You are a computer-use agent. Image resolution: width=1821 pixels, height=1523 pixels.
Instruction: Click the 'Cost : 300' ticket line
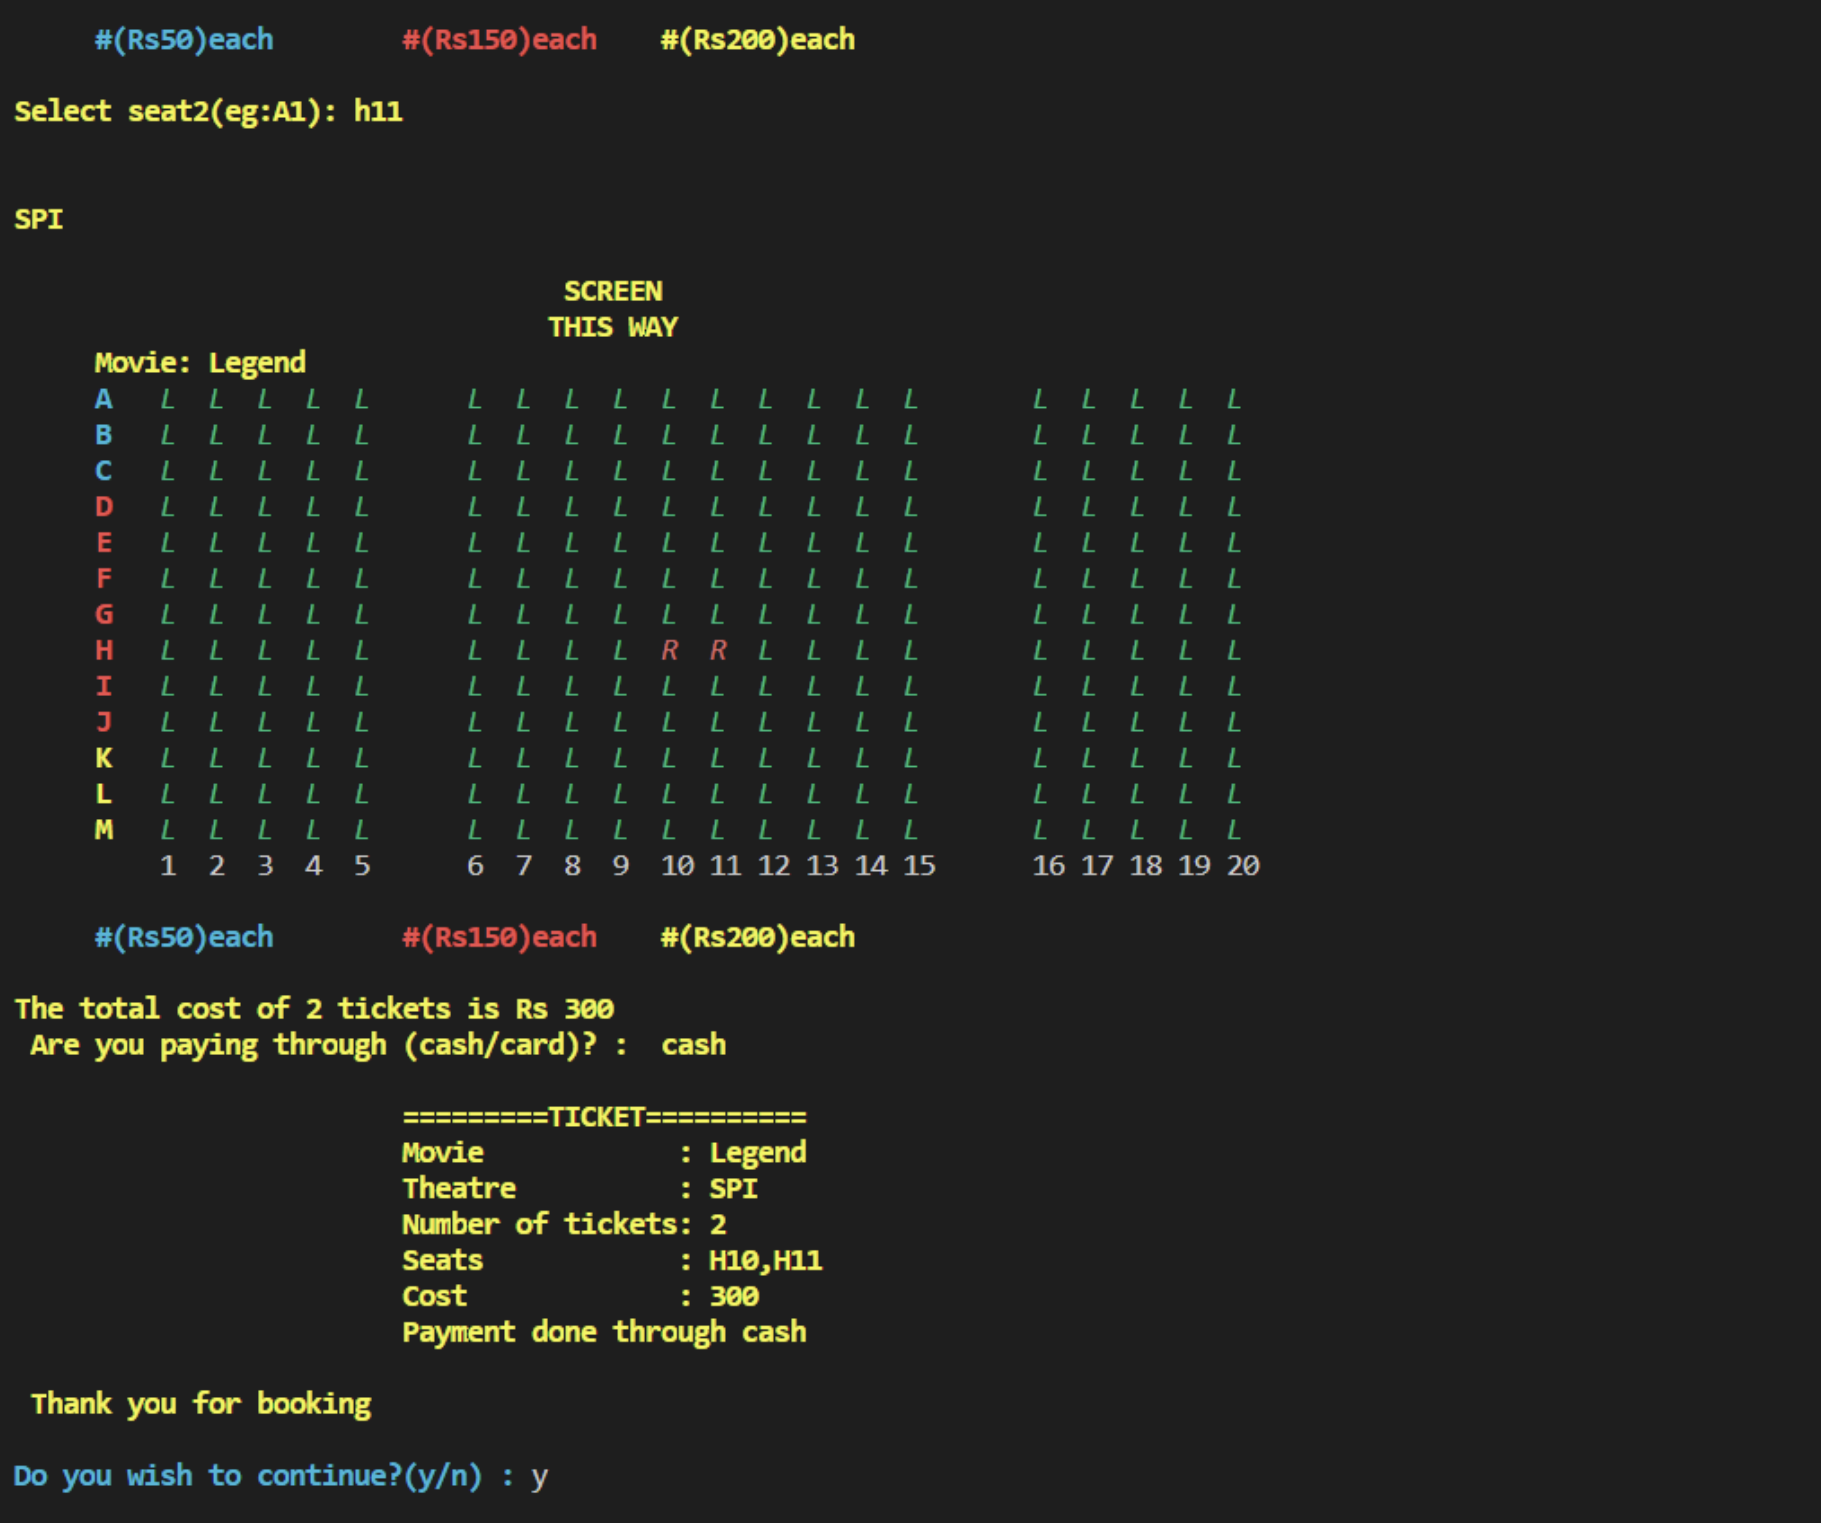coord(580,1297)
